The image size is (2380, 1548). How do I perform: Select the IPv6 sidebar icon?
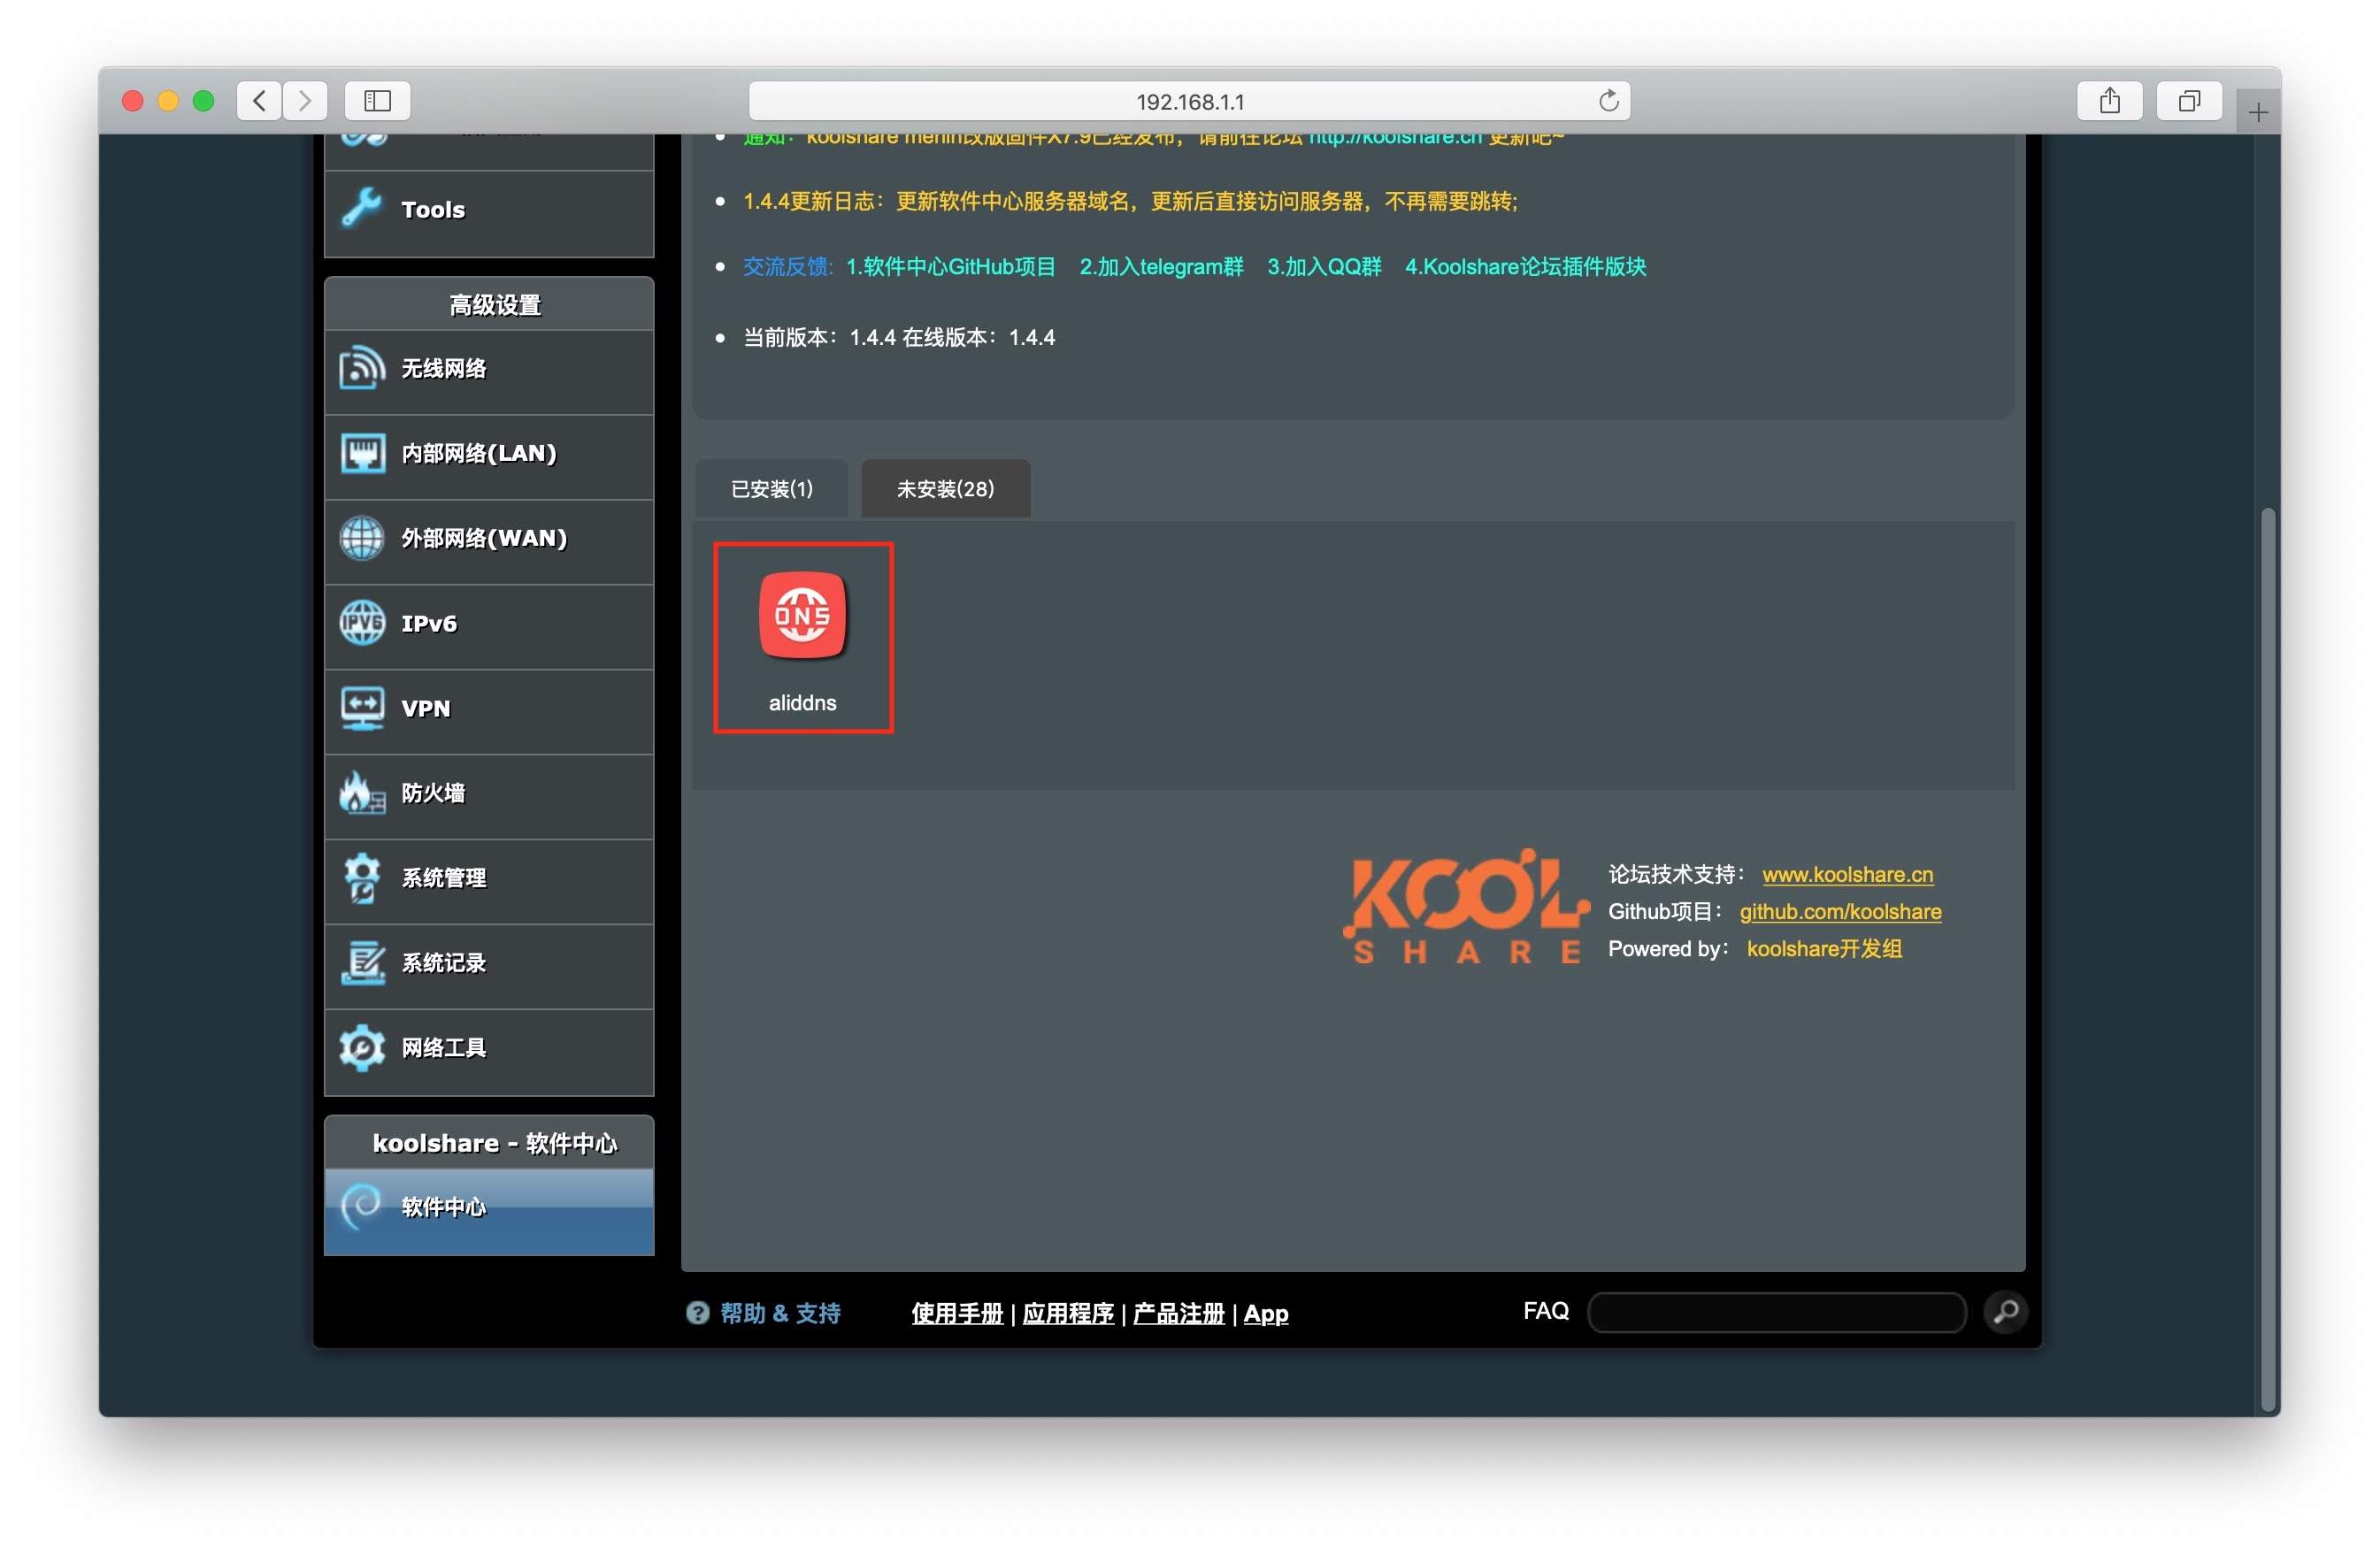361,624
